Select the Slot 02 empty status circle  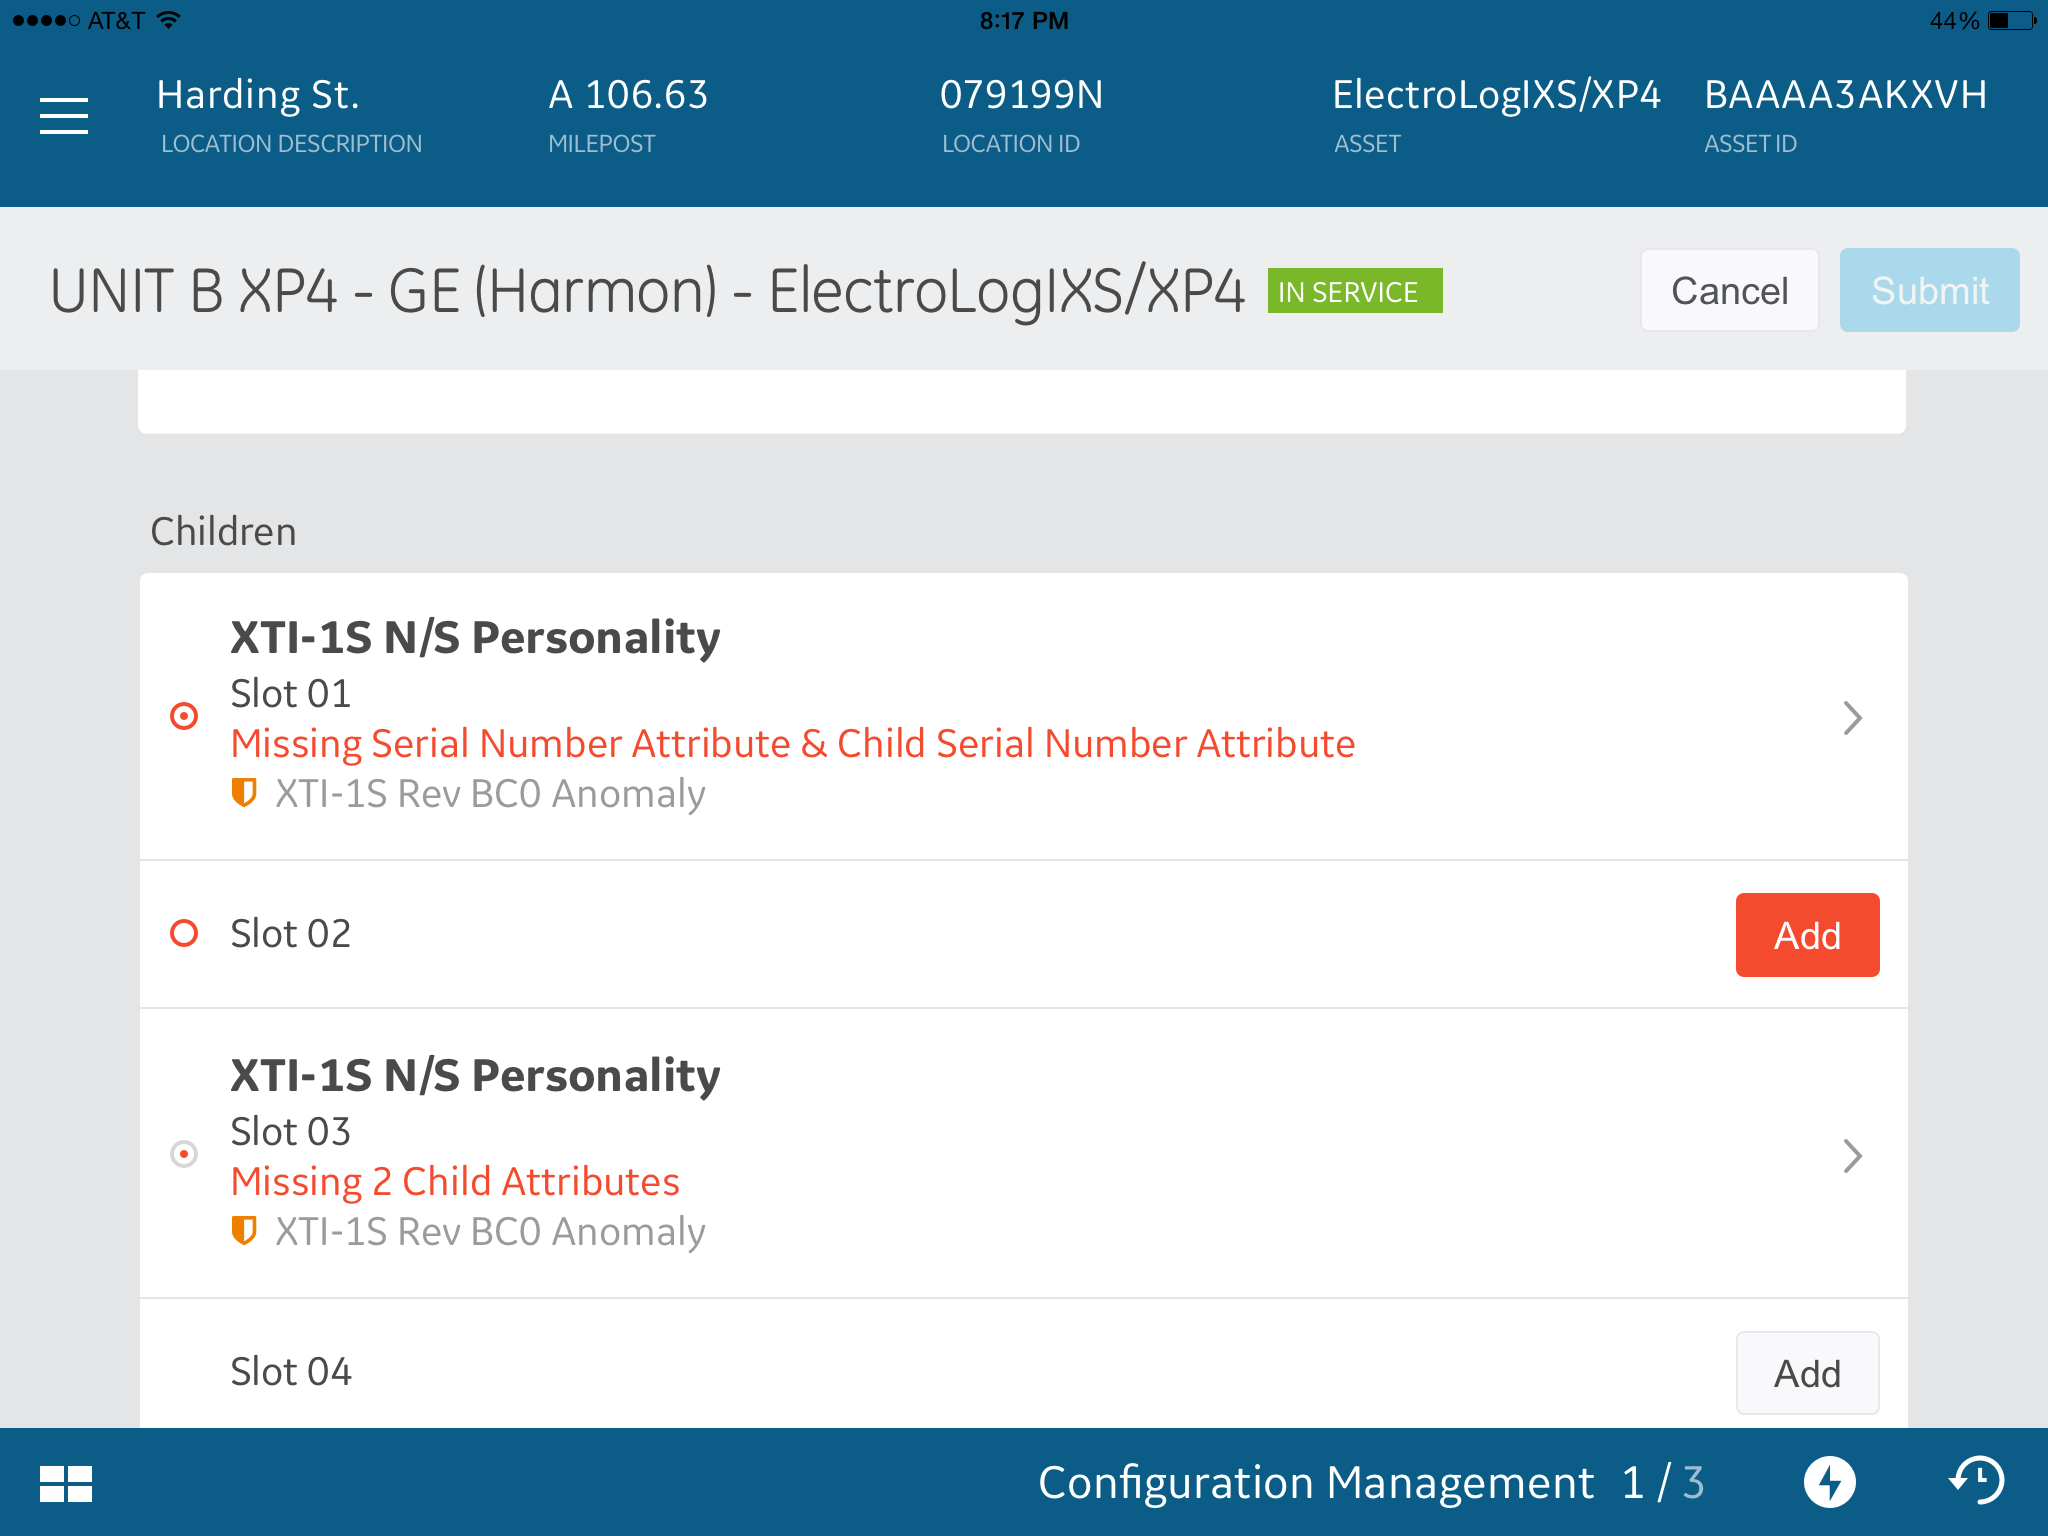click(x=184, y=933)
